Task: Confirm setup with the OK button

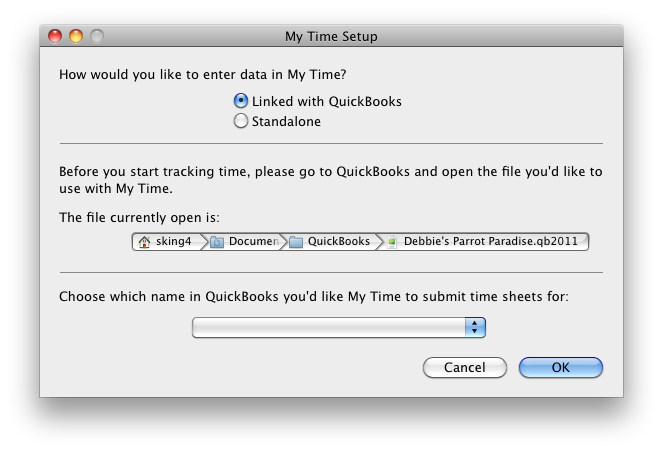Action: pyautogui.click(x=561, y=367)
